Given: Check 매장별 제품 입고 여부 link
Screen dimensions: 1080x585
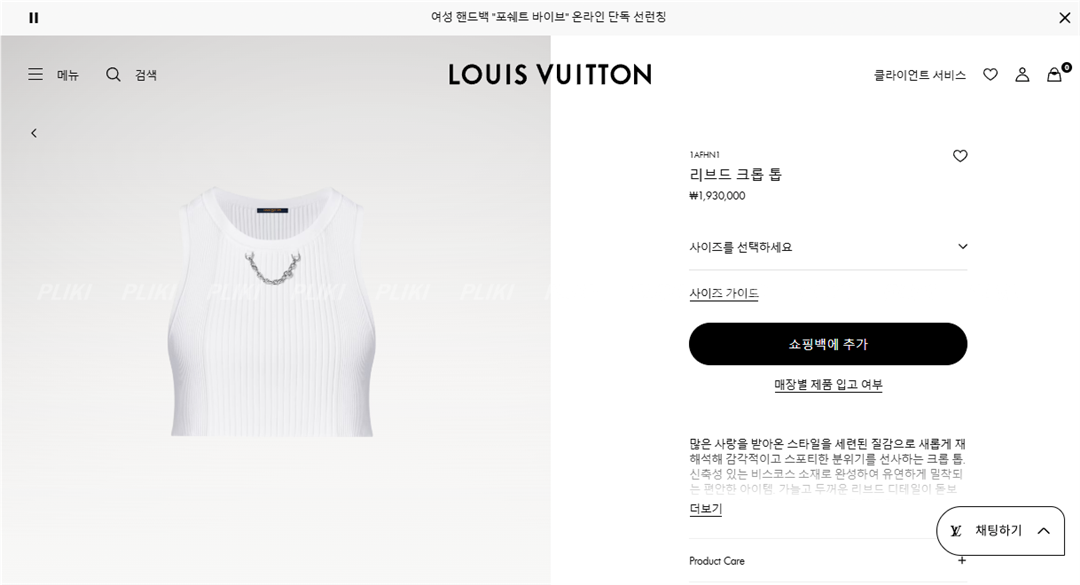Looking at the screenshot, I should point(828,384).
